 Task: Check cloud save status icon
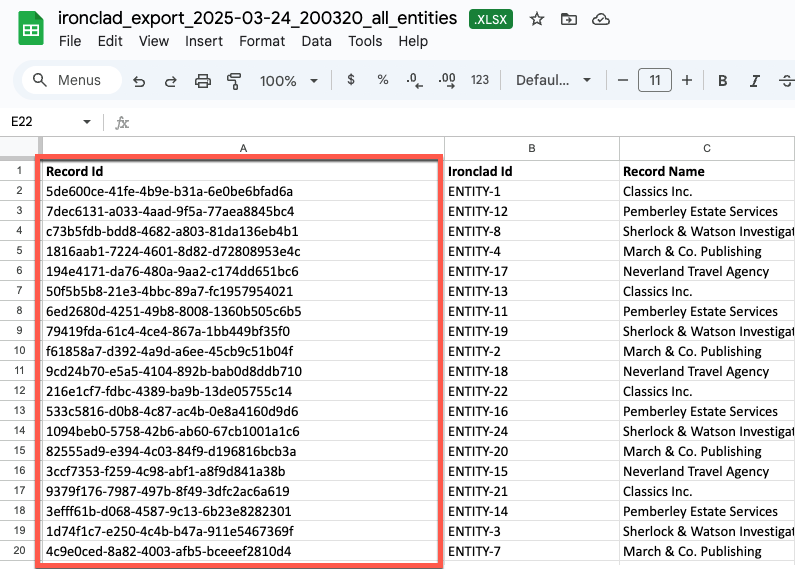600,19
